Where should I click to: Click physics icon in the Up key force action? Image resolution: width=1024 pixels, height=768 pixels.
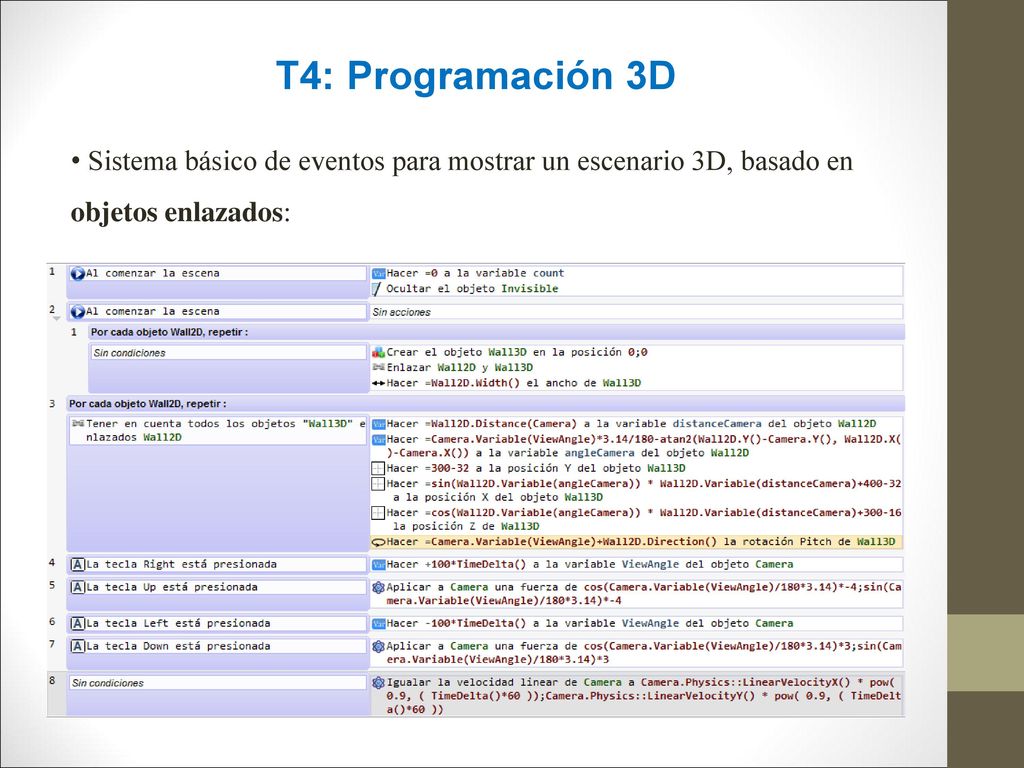tap(378, 588)
